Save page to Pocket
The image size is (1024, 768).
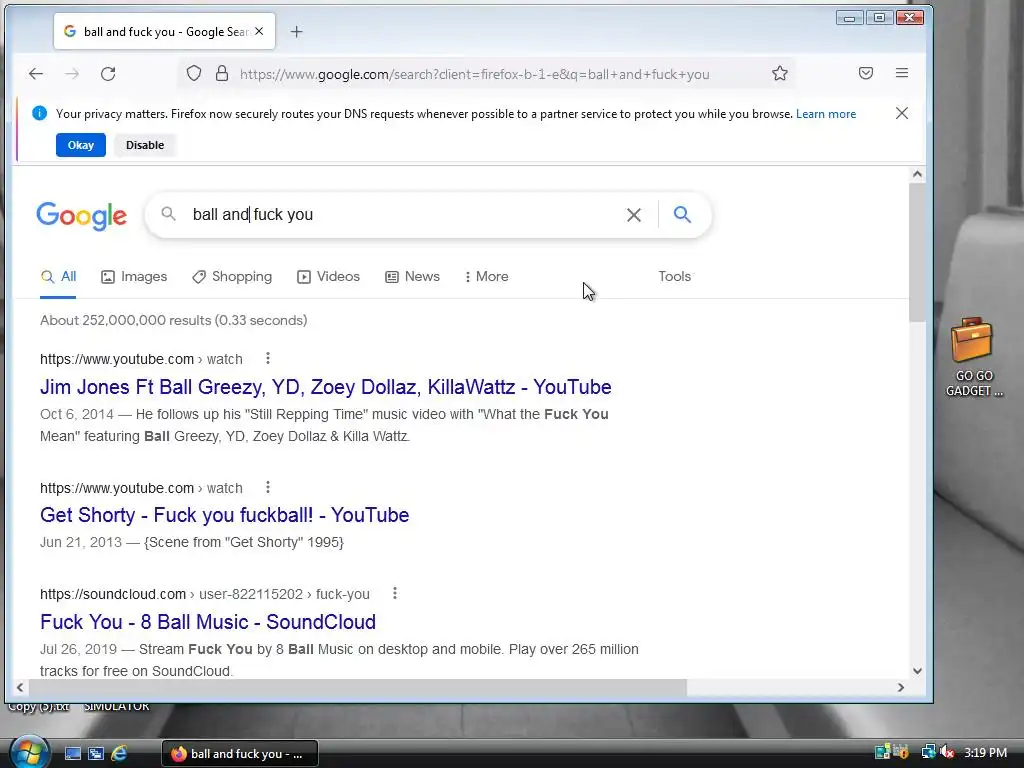866,73
